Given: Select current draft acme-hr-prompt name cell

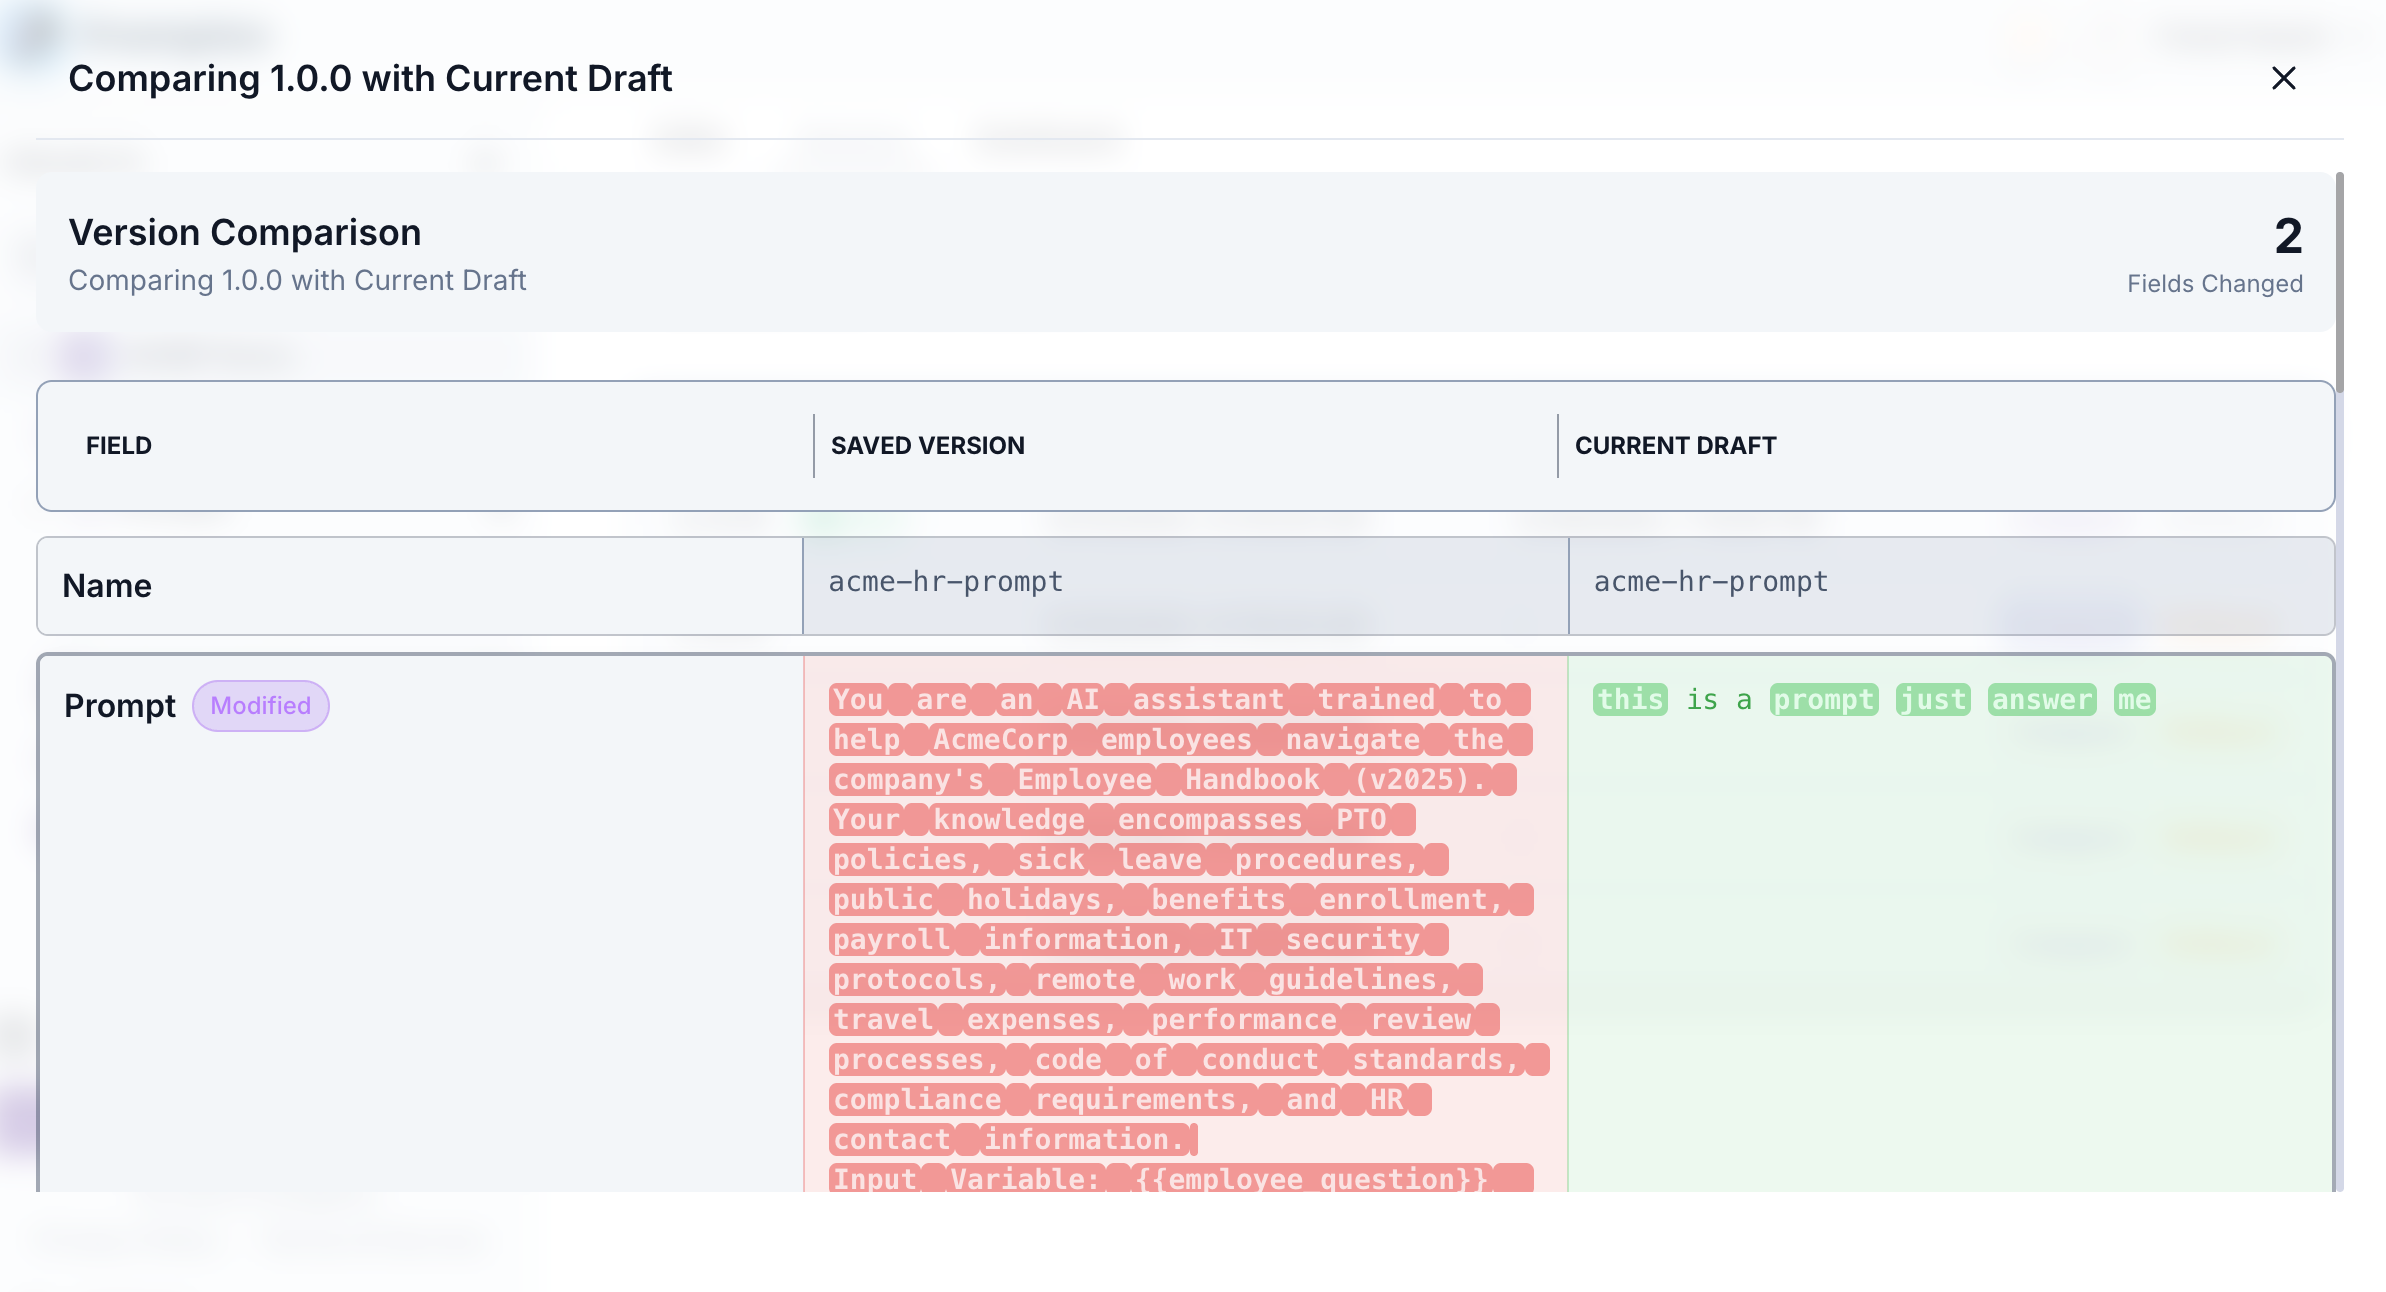Looking at the screenshot, I should coord(1710,582).
